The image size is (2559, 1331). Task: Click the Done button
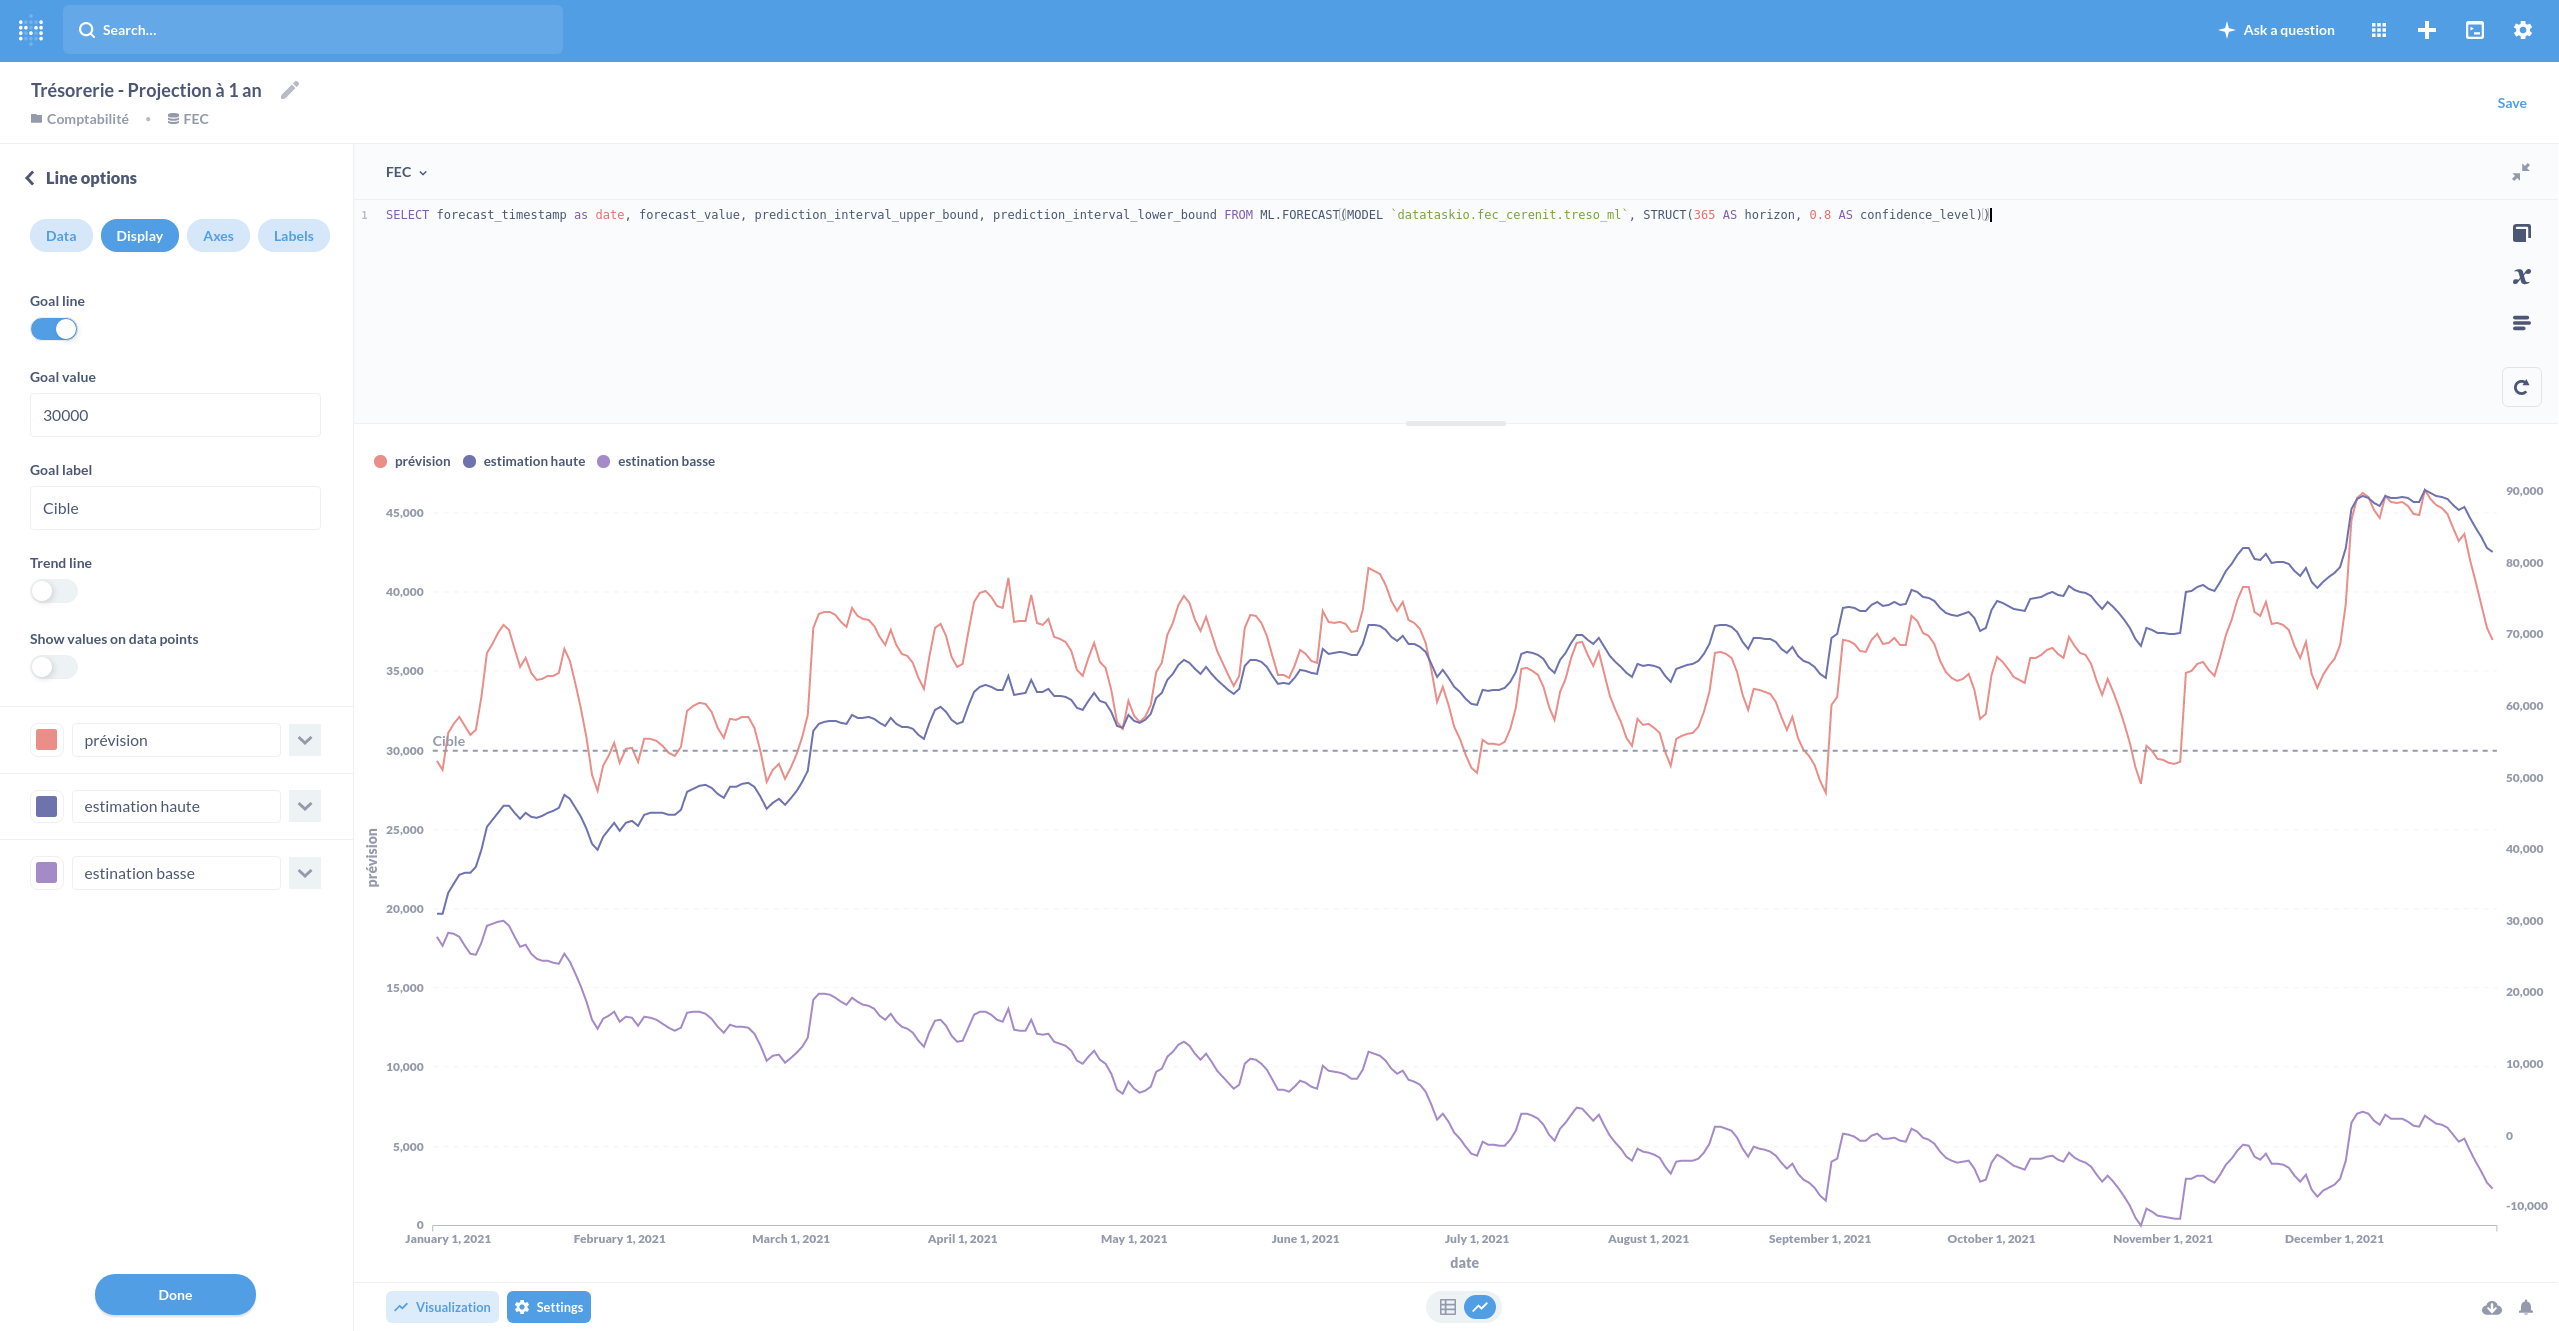[x=175, y=1295]
